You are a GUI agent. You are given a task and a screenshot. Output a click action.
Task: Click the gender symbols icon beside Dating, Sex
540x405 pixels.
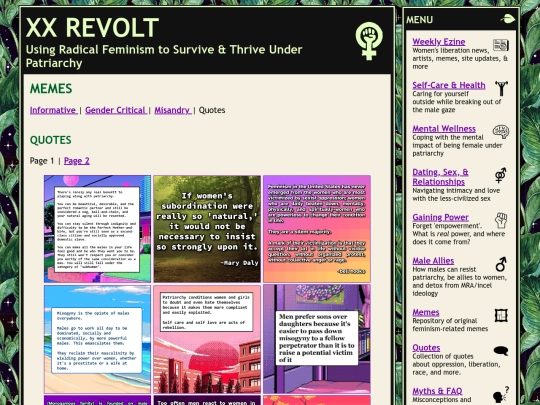pyautogui.click(x=501, y=175)
